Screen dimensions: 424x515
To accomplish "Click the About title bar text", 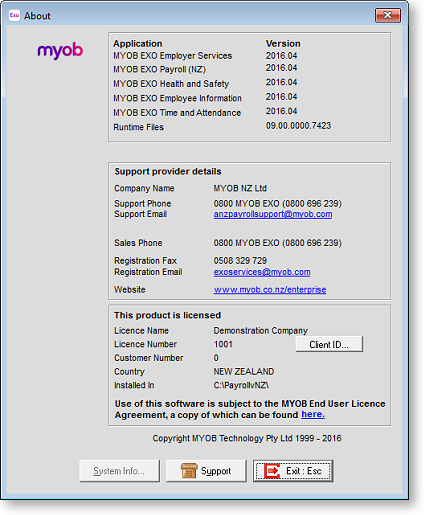I will [37, 16].
